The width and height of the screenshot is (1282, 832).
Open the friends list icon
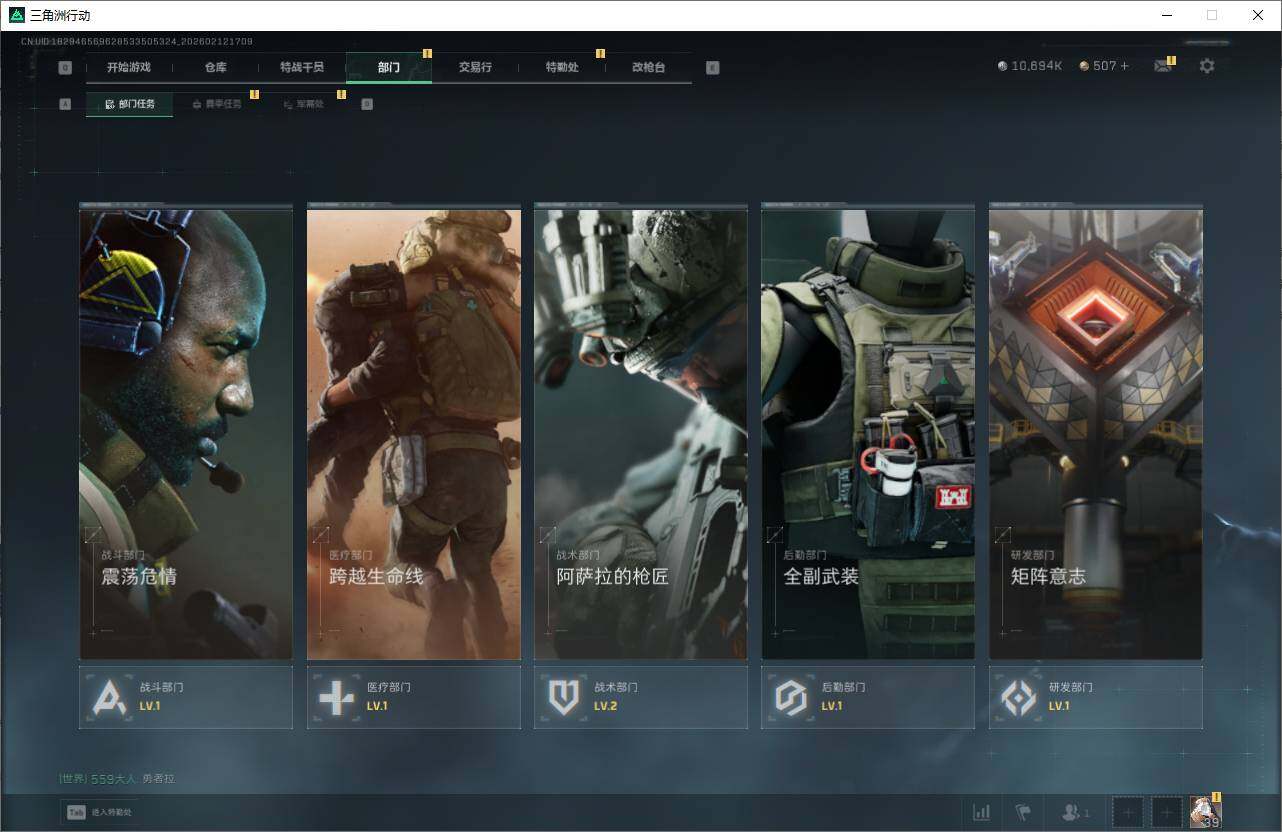(x=1074, y=812)
